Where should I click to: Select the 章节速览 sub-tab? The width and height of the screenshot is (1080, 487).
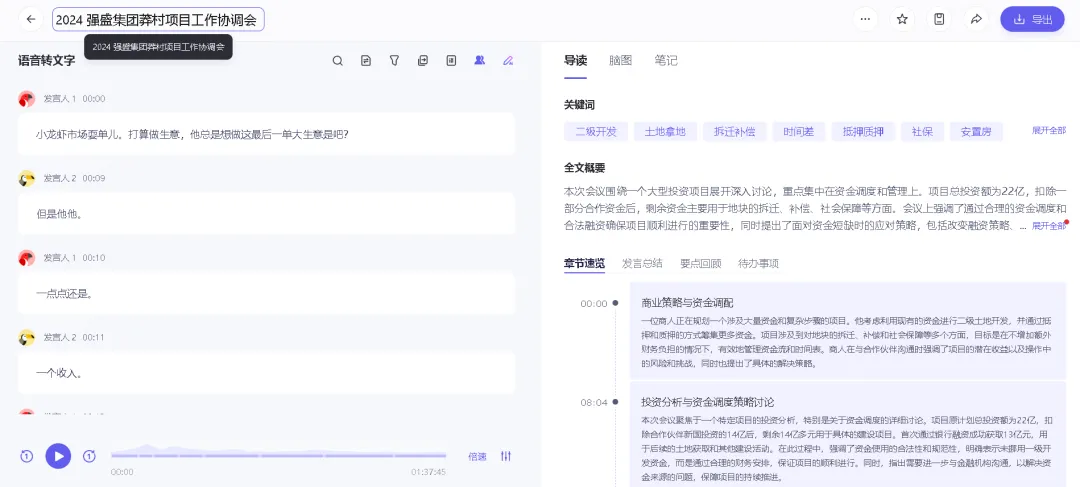585,263
